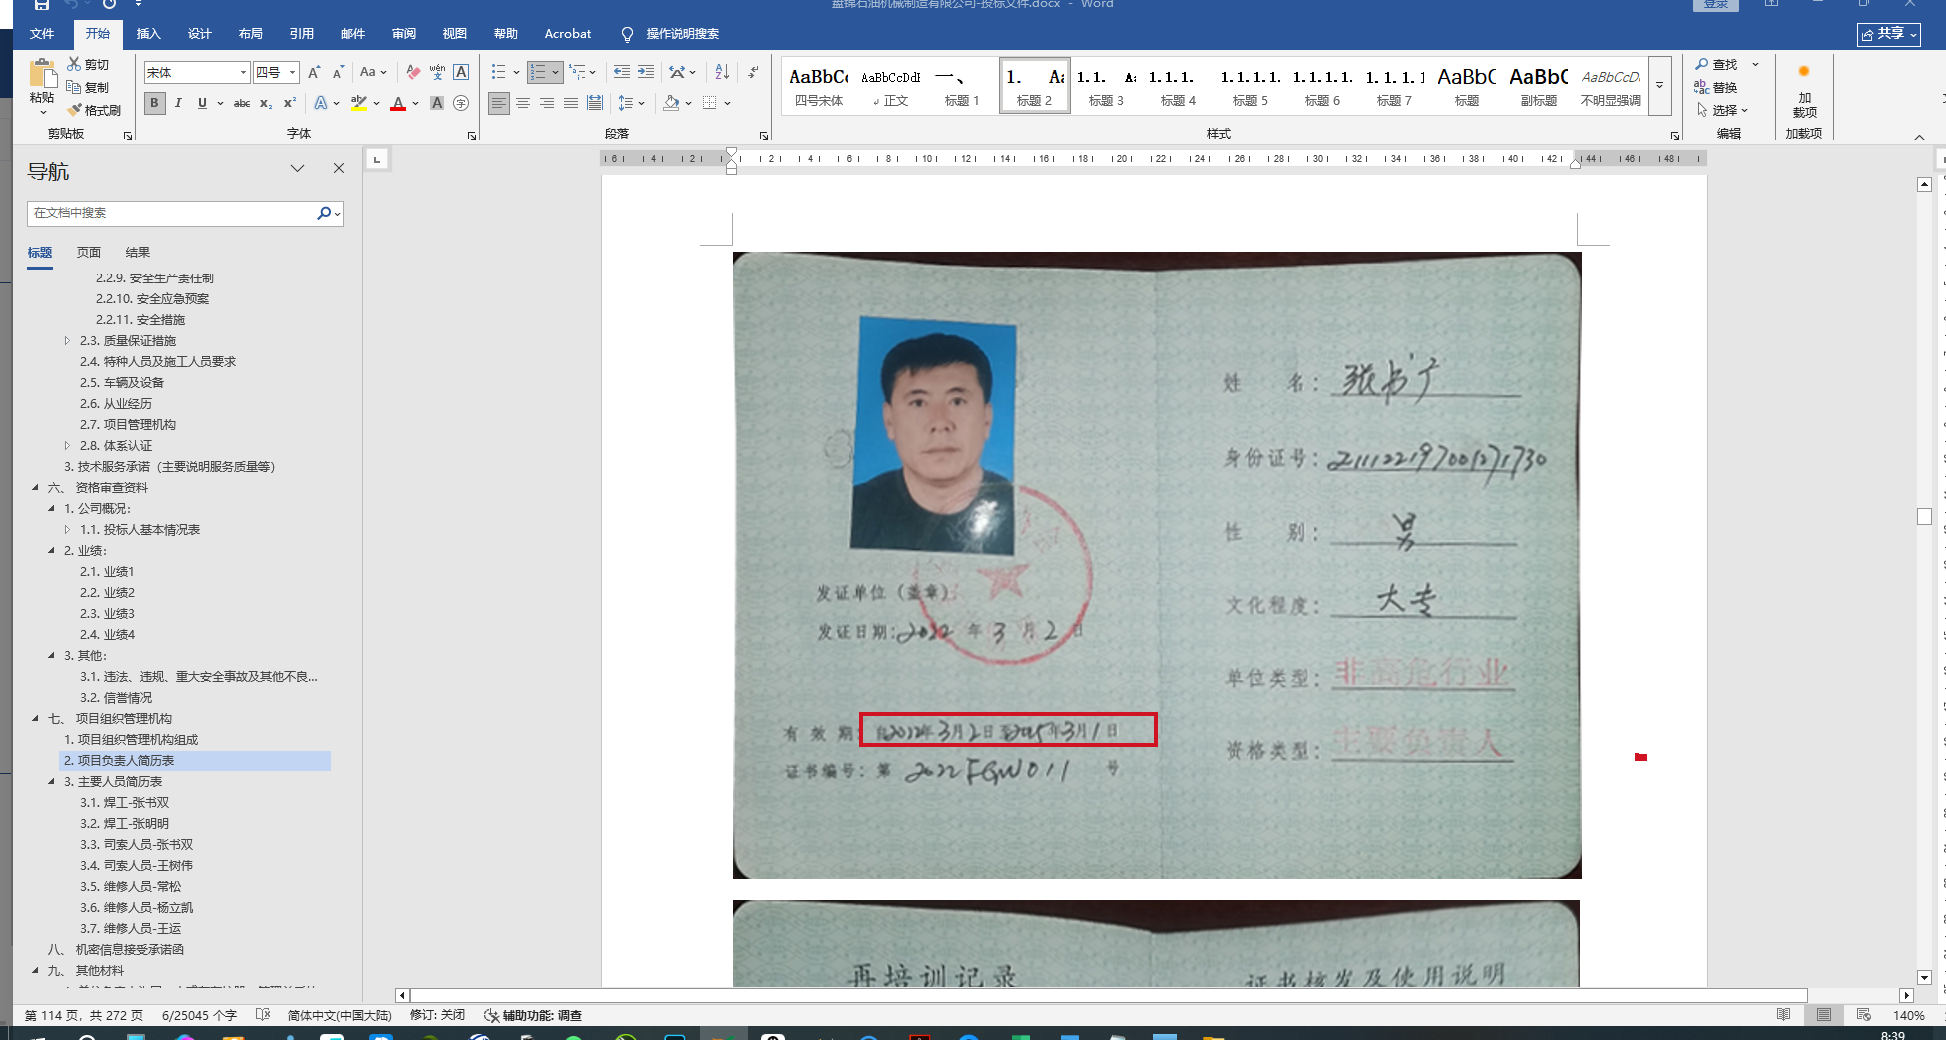Toggle underline formatting
1946x1040 pixels.
[x=202, y=103]
